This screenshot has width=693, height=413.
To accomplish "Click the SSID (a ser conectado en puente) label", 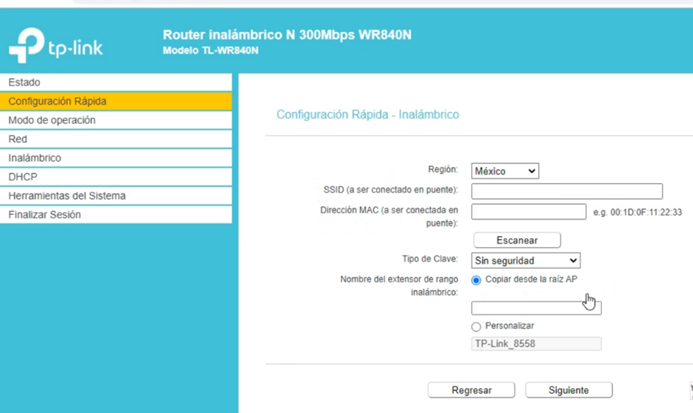I will 391,190.
